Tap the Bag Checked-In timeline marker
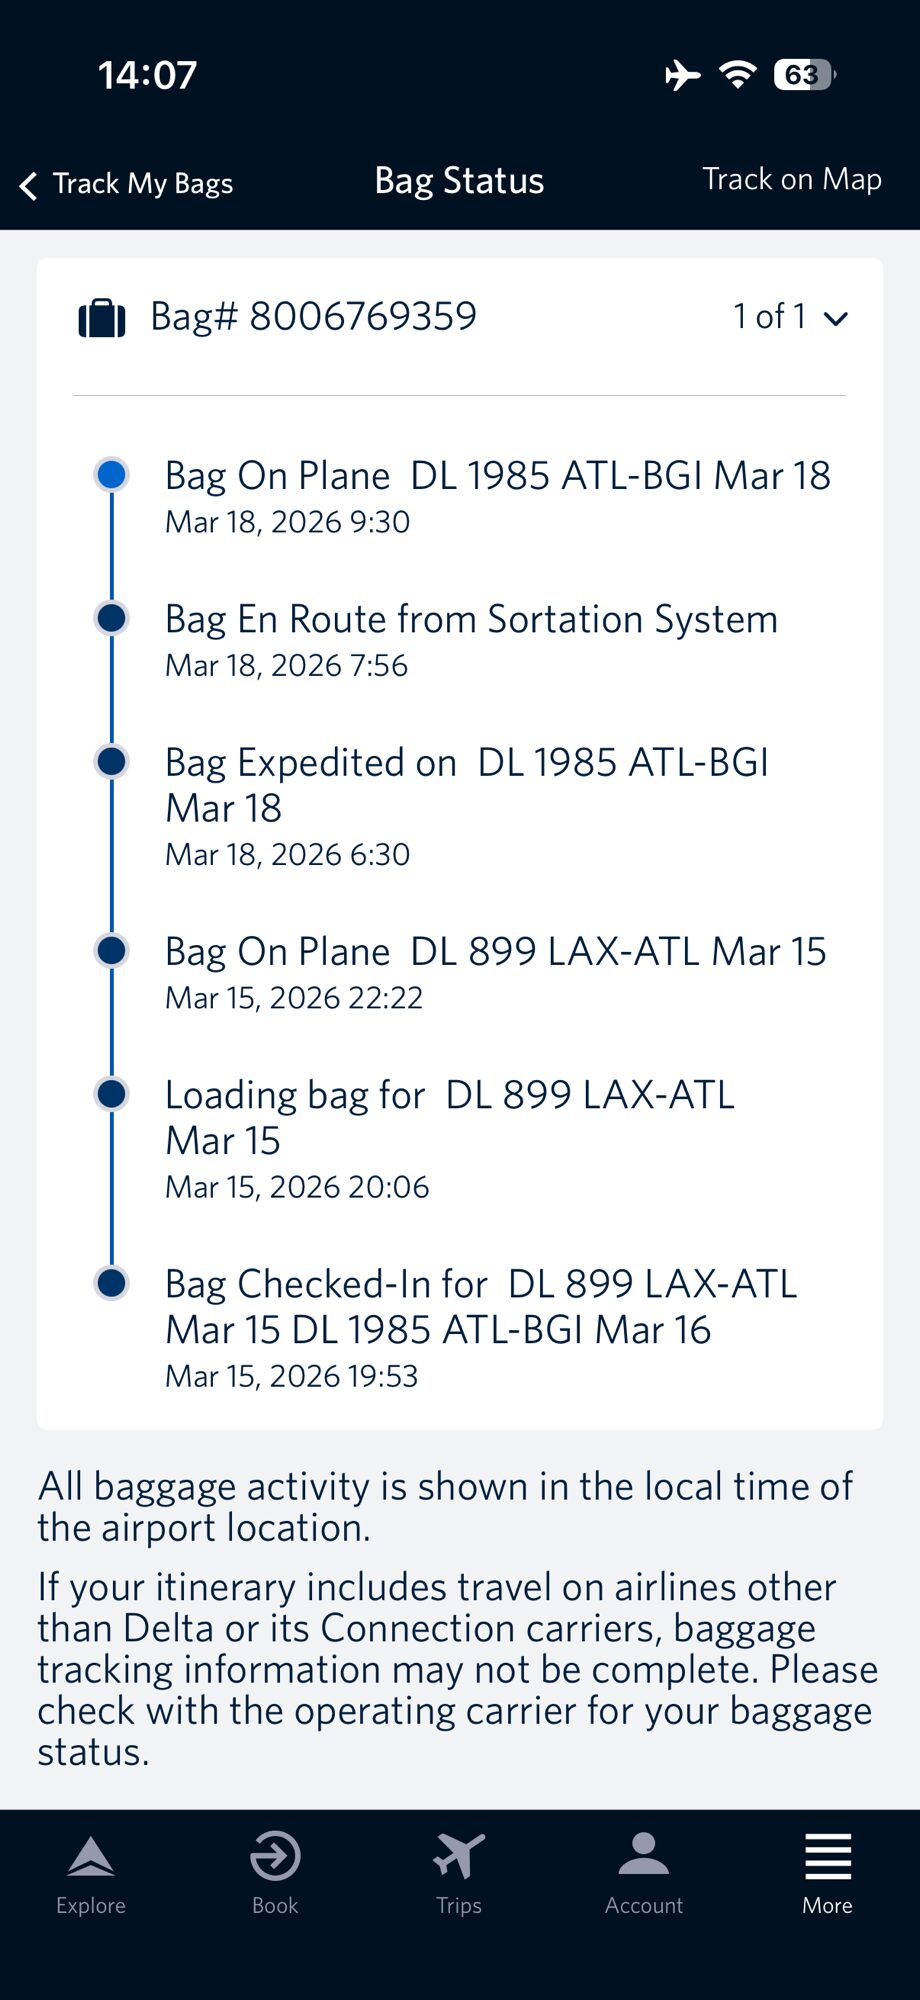 112,1282
